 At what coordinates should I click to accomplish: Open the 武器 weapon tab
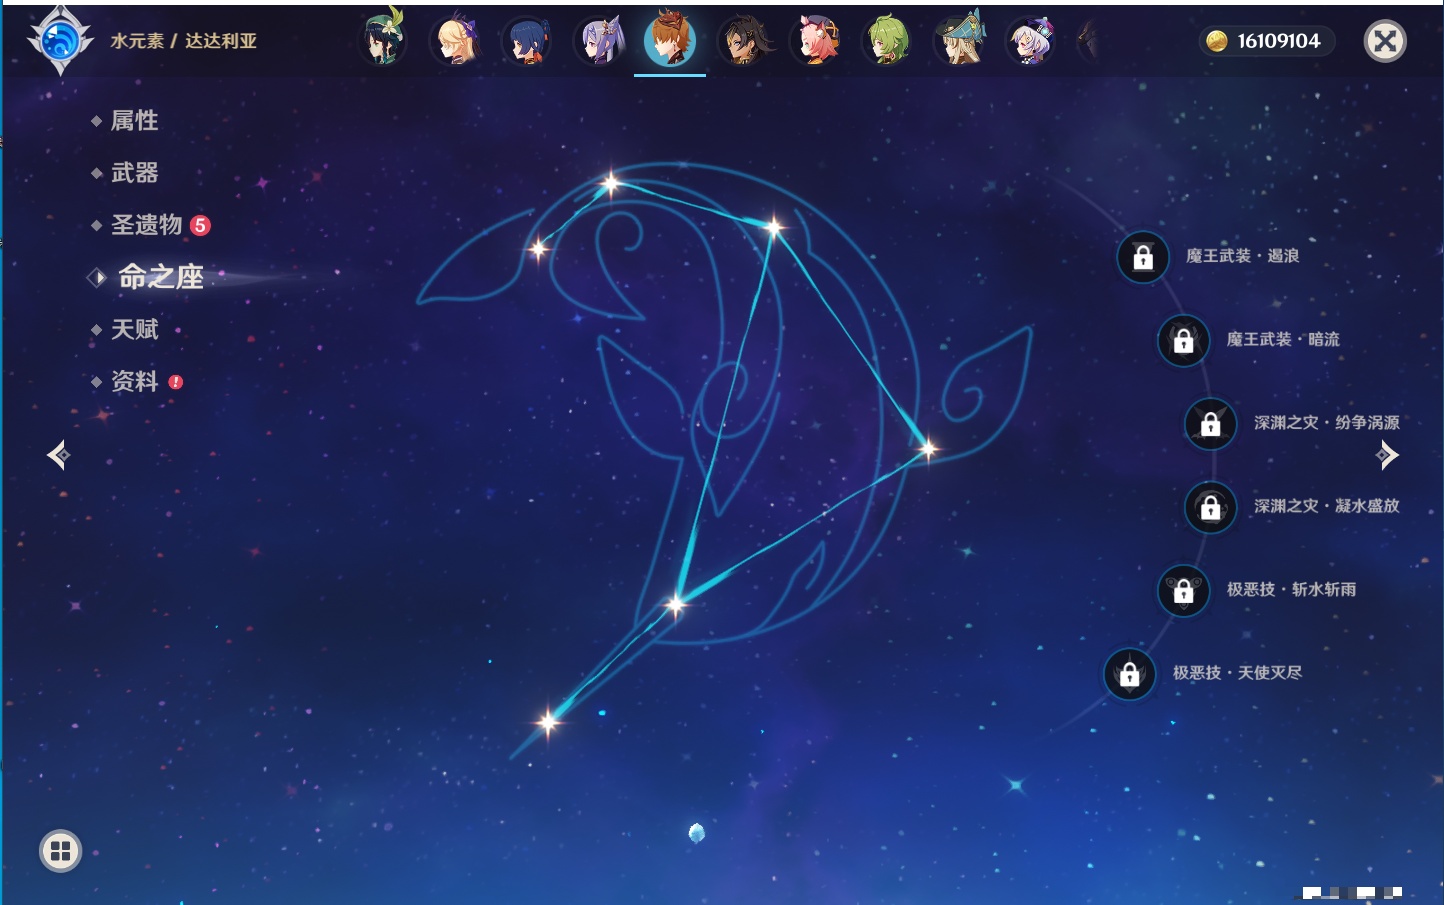click(x=134, y=173)
